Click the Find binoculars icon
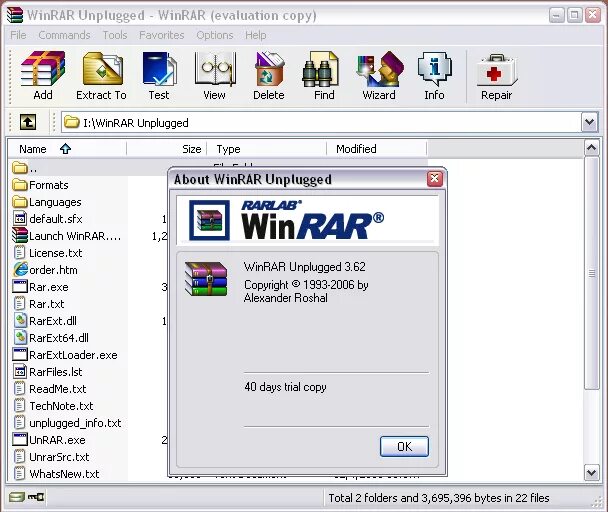Viewport: 608px width, 512px height. click(x=320, y=69)
